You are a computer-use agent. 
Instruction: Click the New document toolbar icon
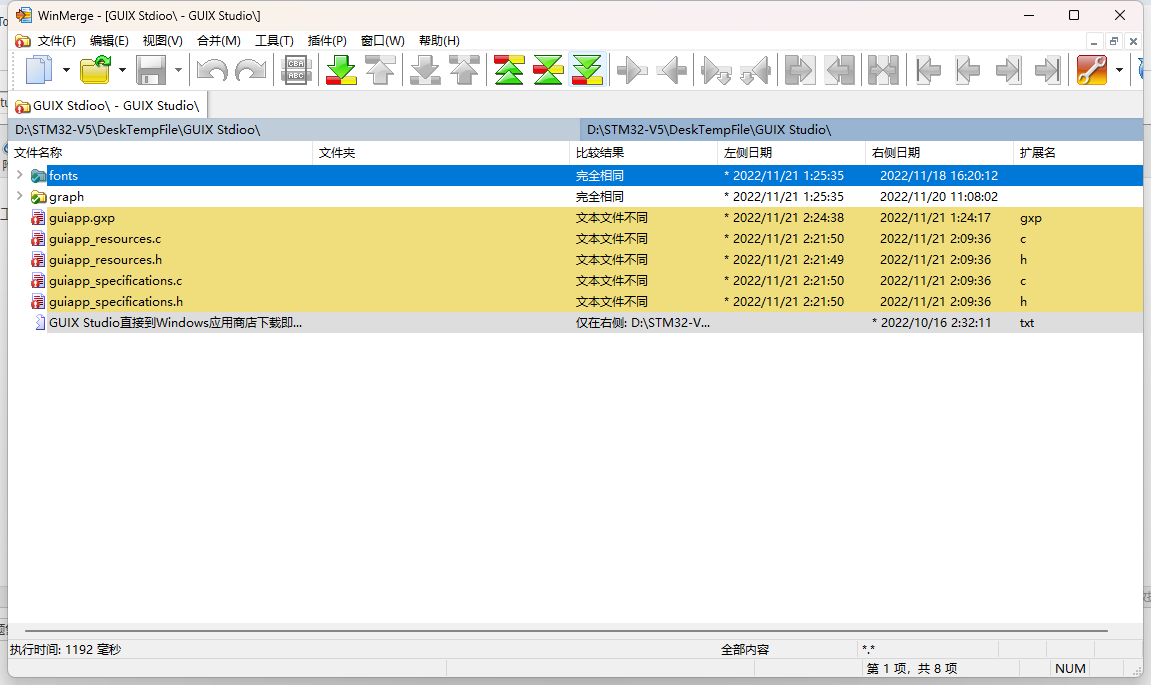[39, 70]
